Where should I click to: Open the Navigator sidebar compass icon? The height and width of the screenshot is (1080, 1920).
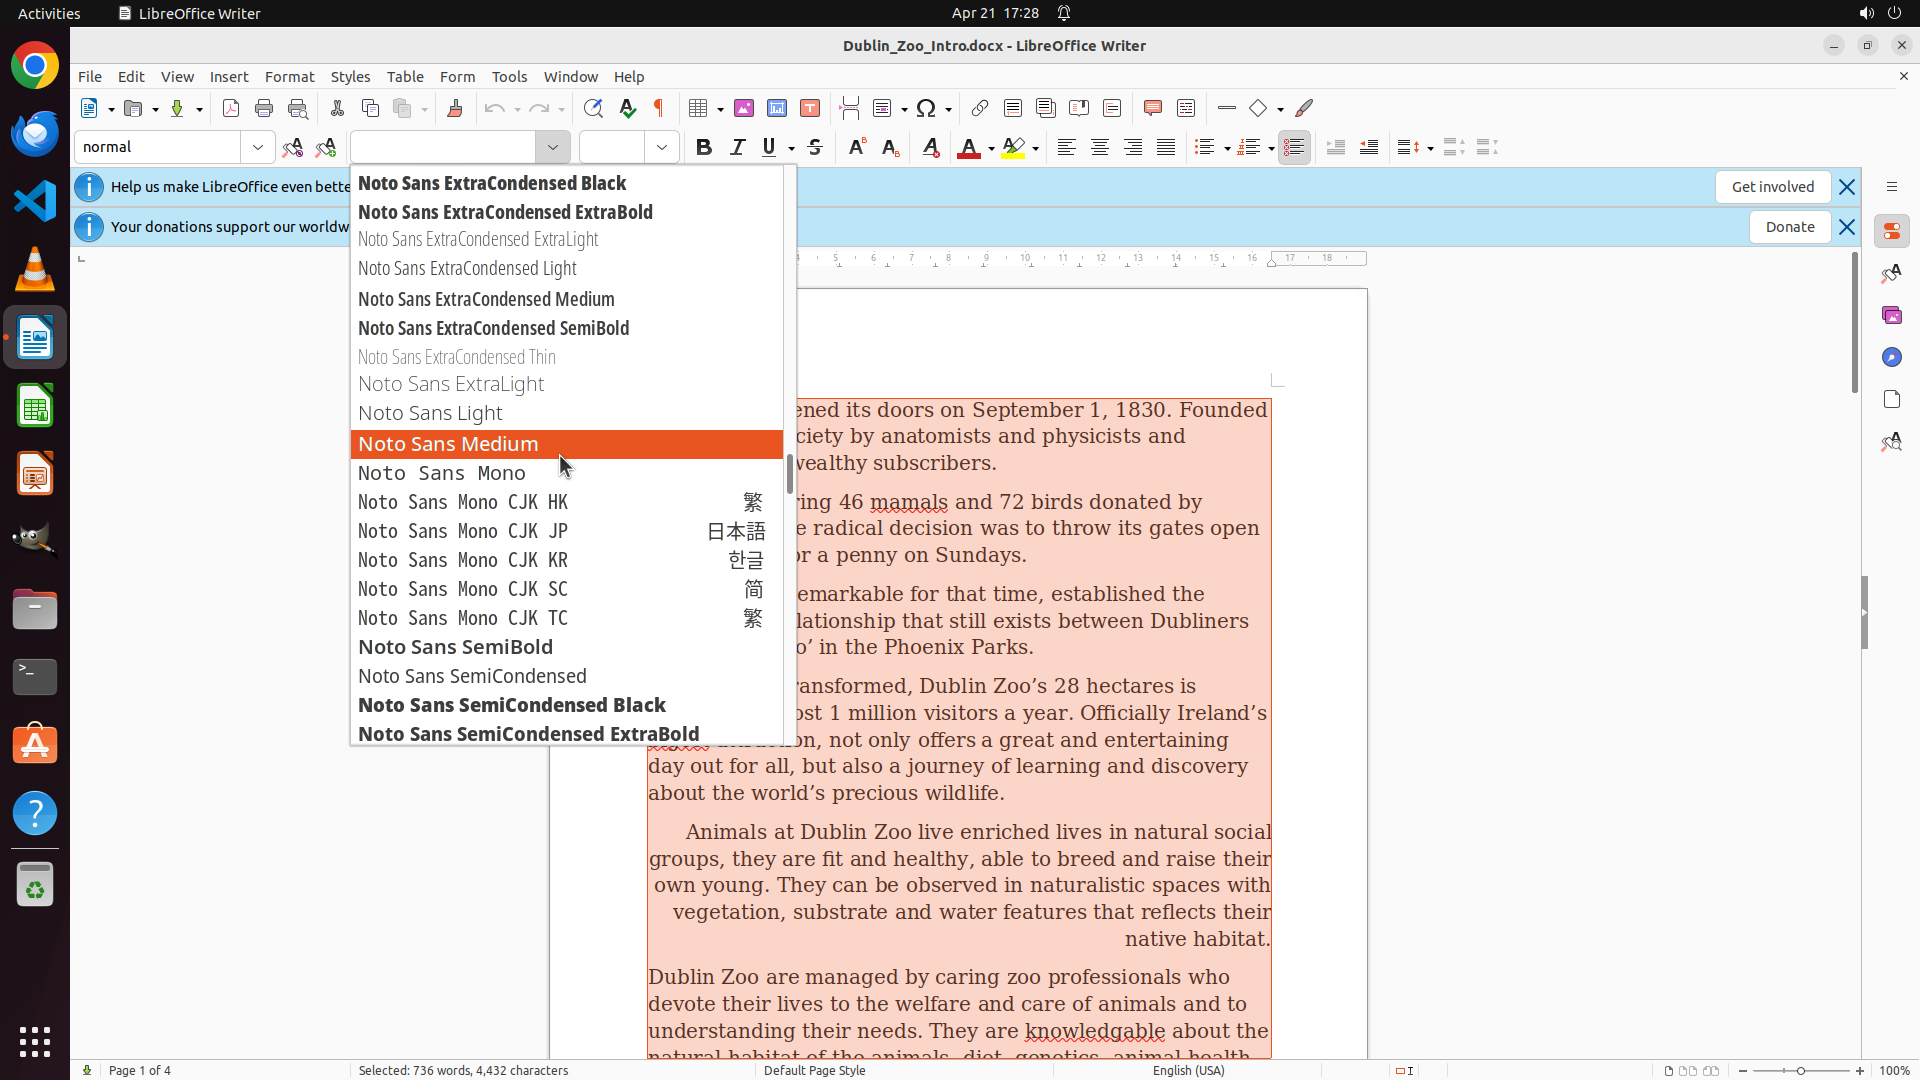click(1891, 357)
